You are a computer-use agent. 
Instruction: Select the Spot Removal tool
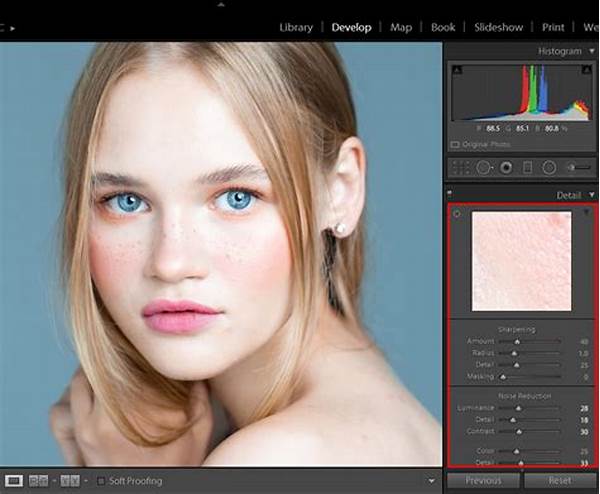pos(482,168)
